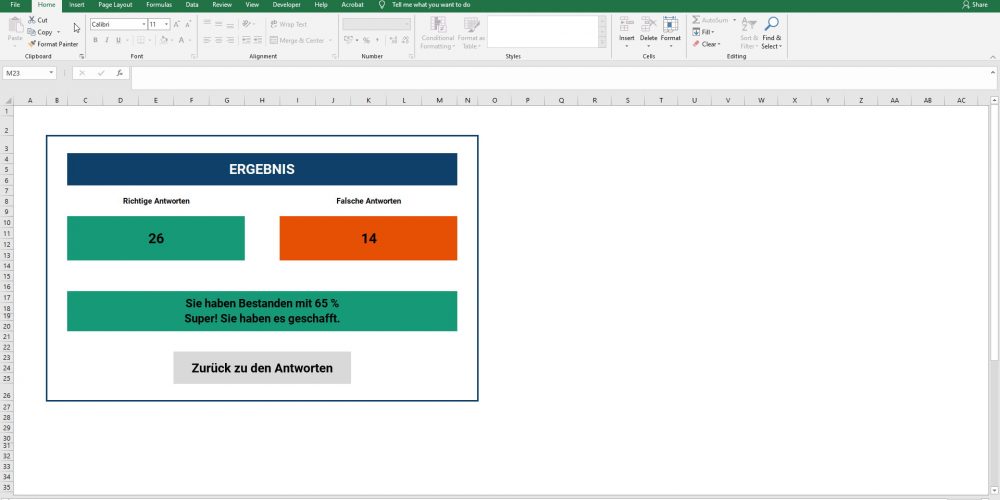Switch to the Page Layout tab
The height and width of the screenshot is (500, 1000).
[115, 4]
